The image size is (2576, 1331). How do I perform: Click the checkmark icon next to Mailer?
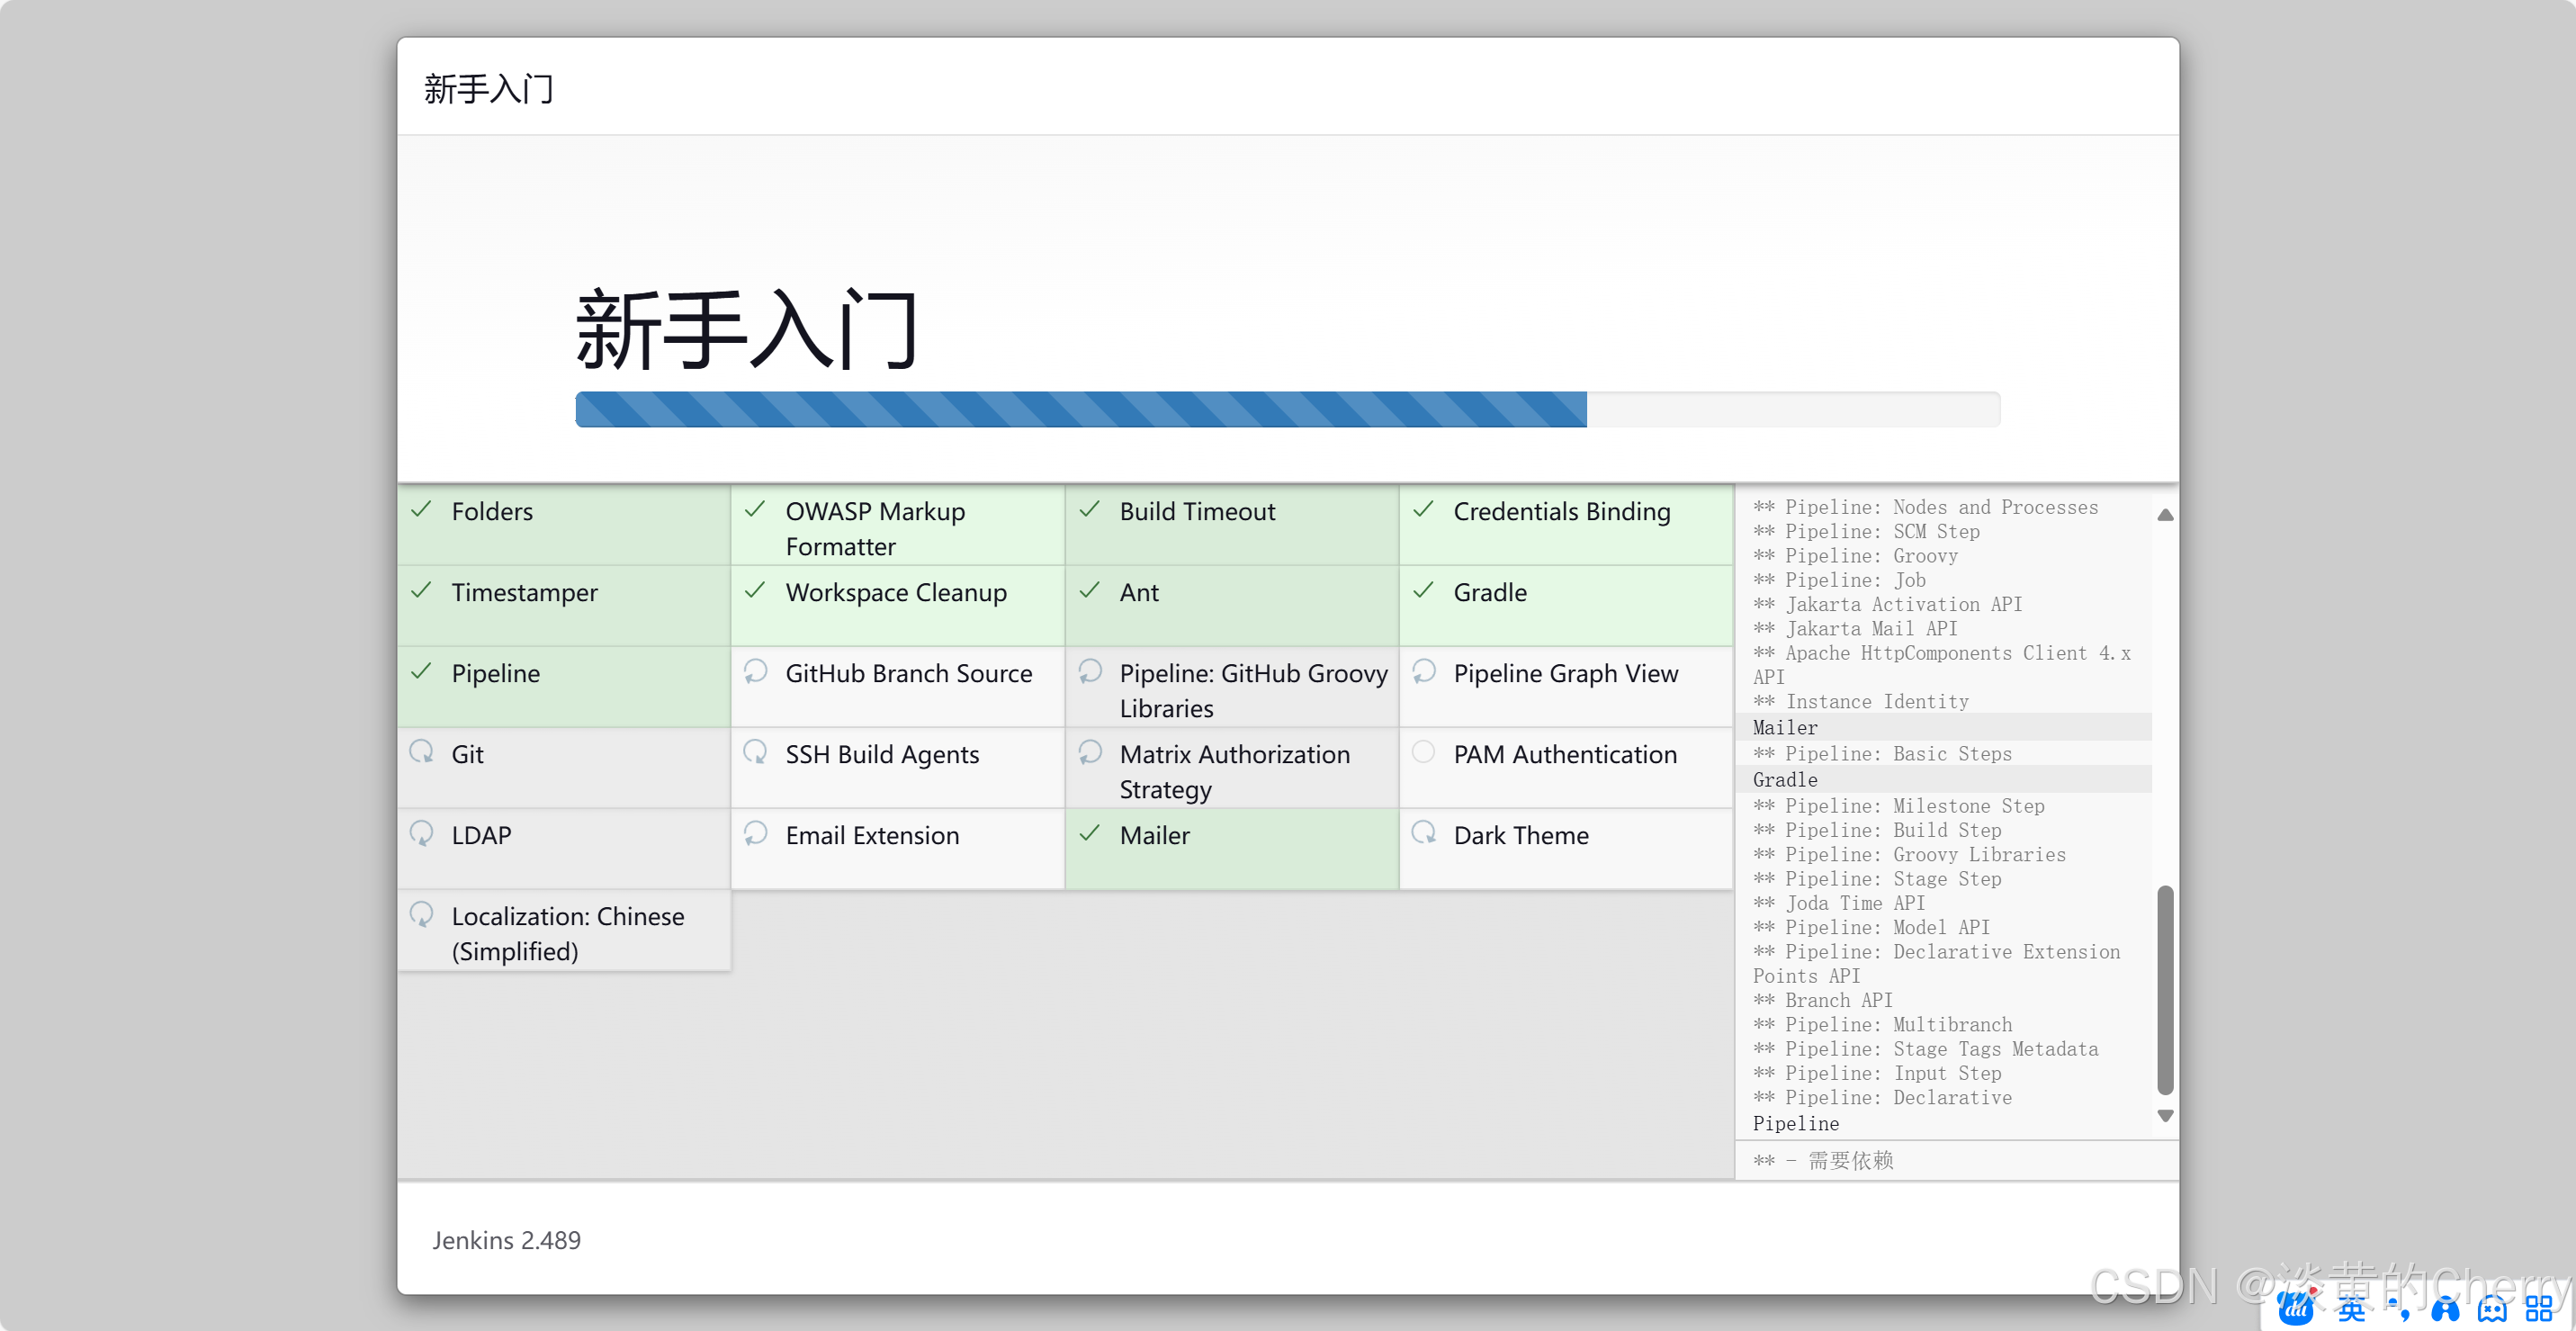pos(1089,832)
